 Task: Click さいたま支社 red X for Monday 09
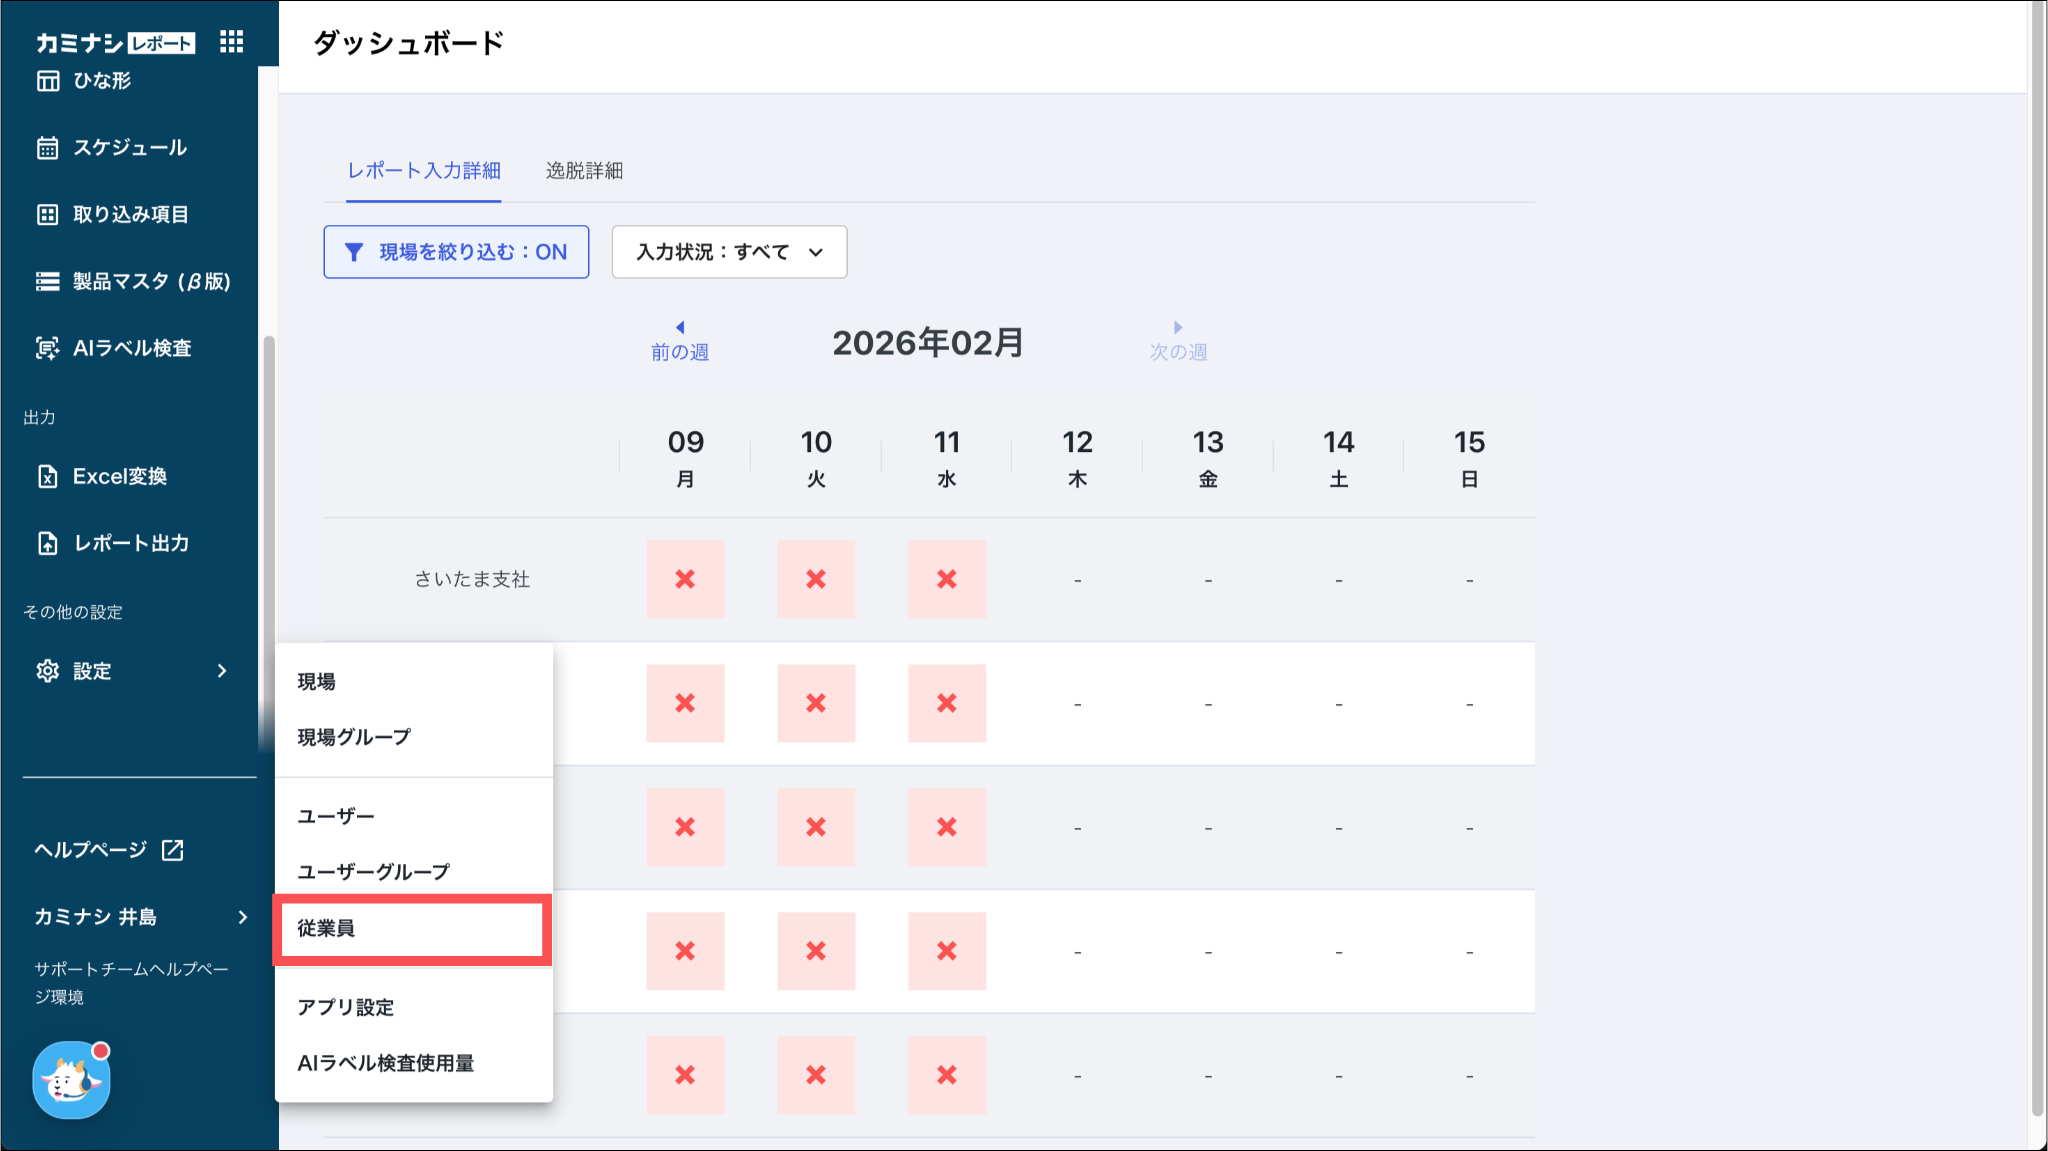pyautogui.click(x=685, y=579)
